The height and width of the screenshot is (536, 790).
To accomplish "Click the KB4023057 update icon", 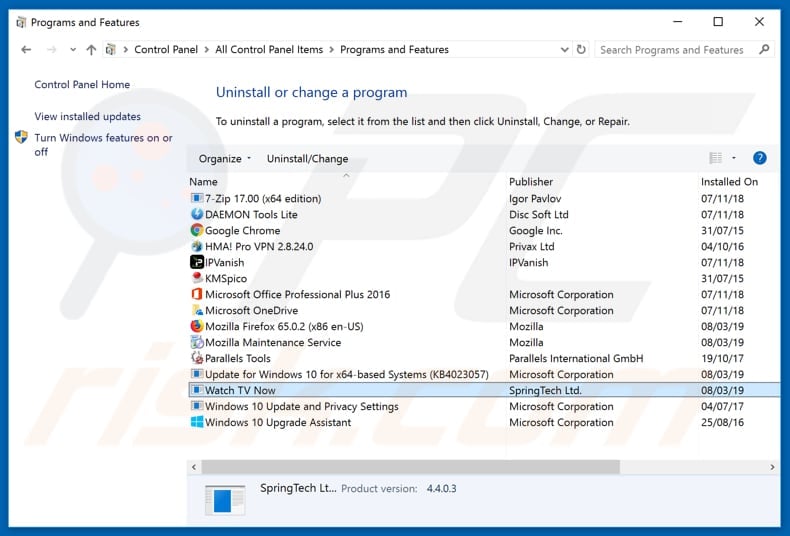I will [x=196, y=374].
